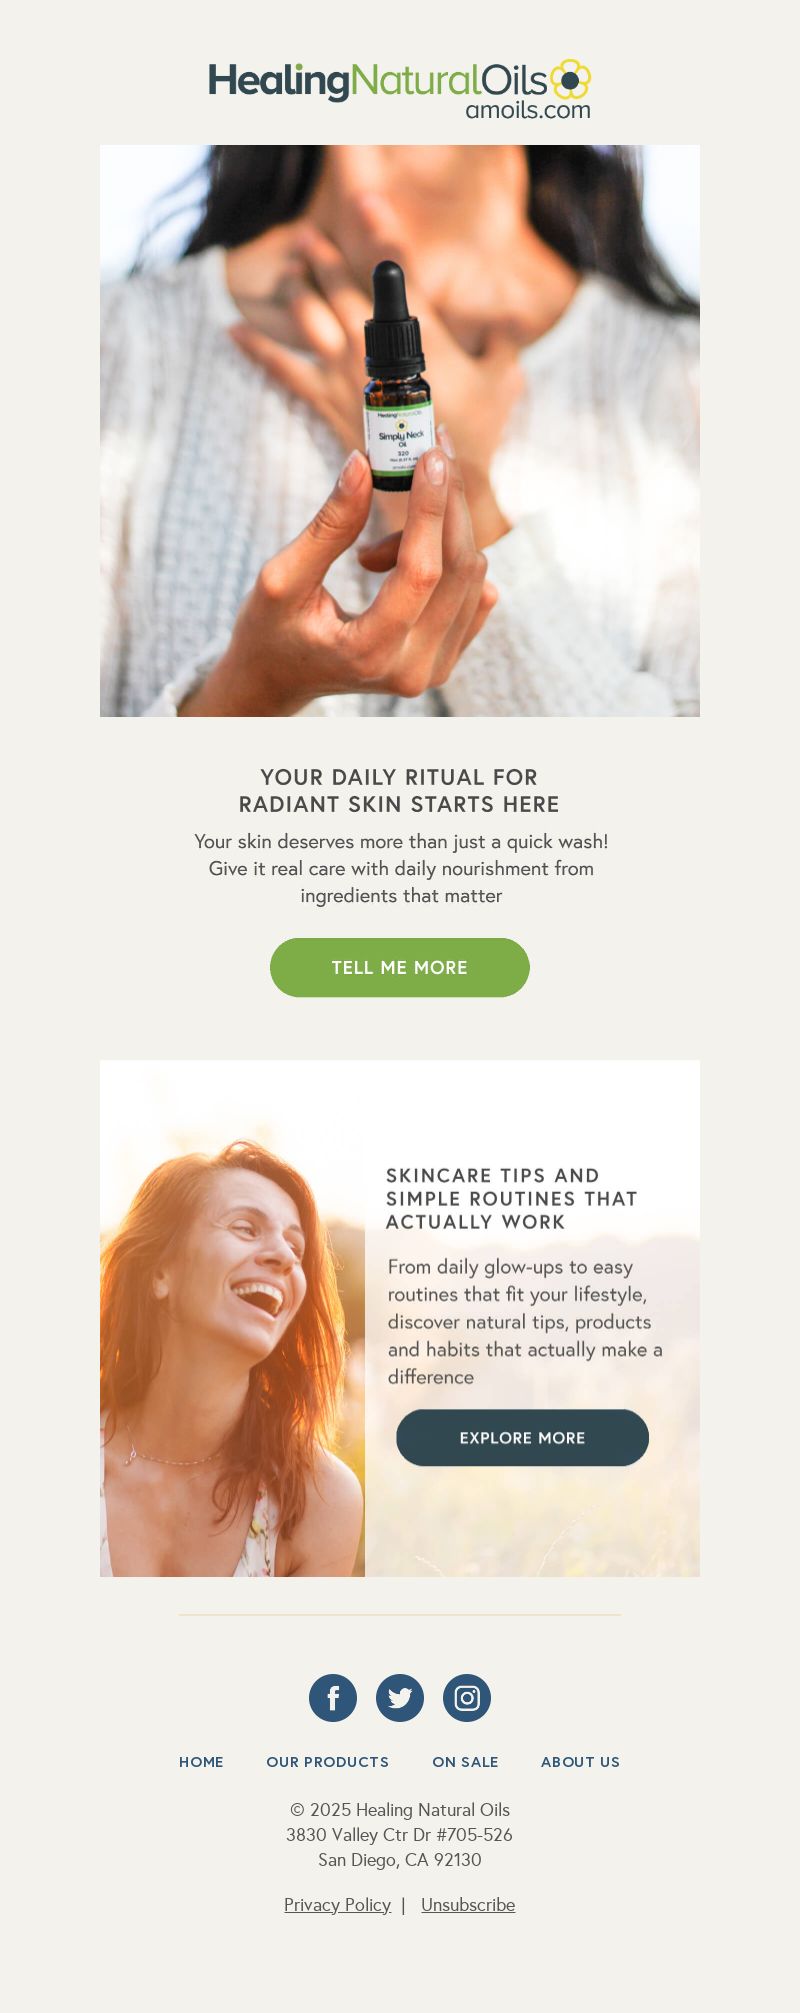Click the Valley Ctr Dr address line

[400, 1835]
